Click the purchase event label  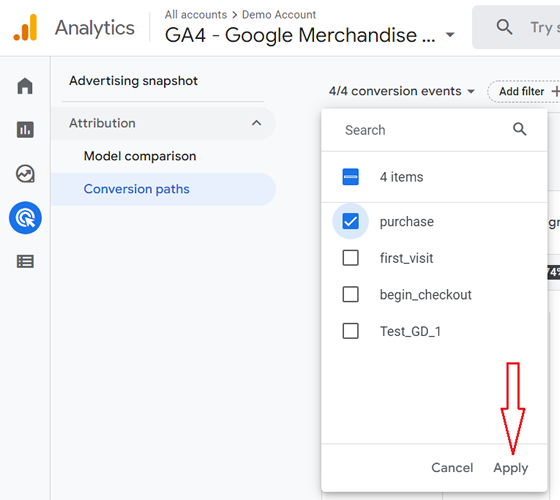pyautogui.click(x=407, y=222)
